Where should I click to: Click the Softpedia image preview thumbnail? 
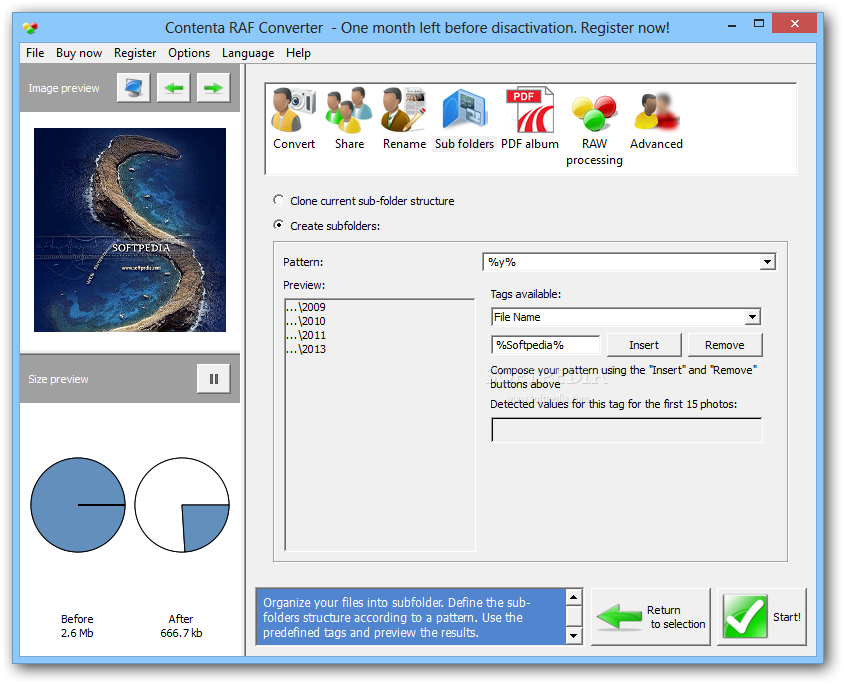[130, 230]
